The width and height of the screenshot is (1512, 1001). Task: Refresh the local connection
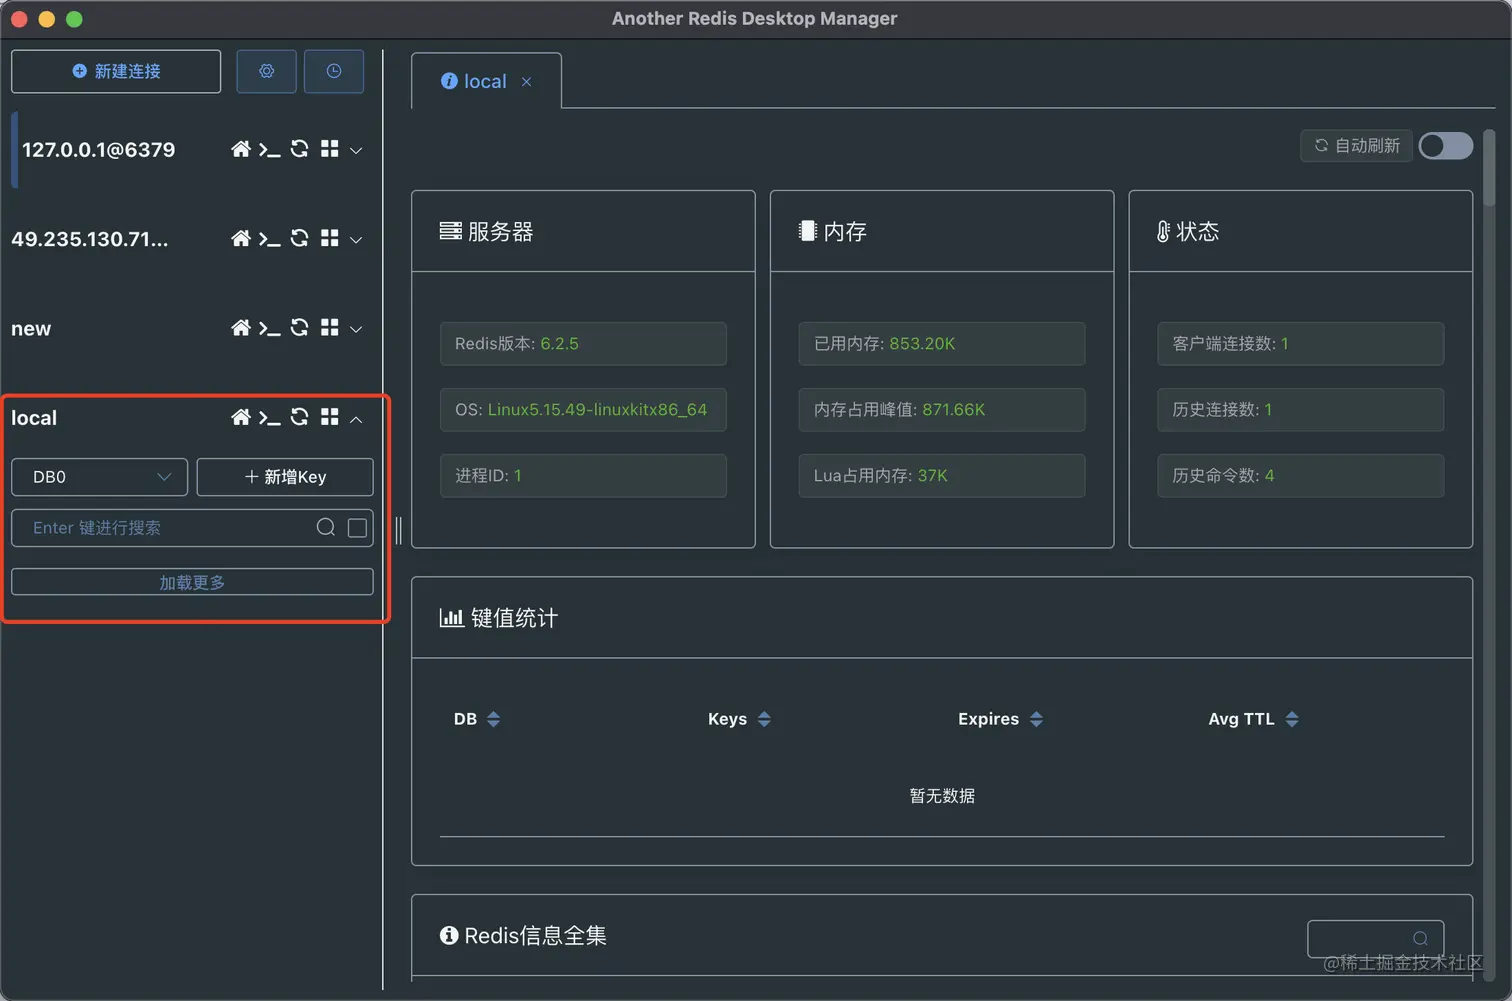click(x=299, y=417)
